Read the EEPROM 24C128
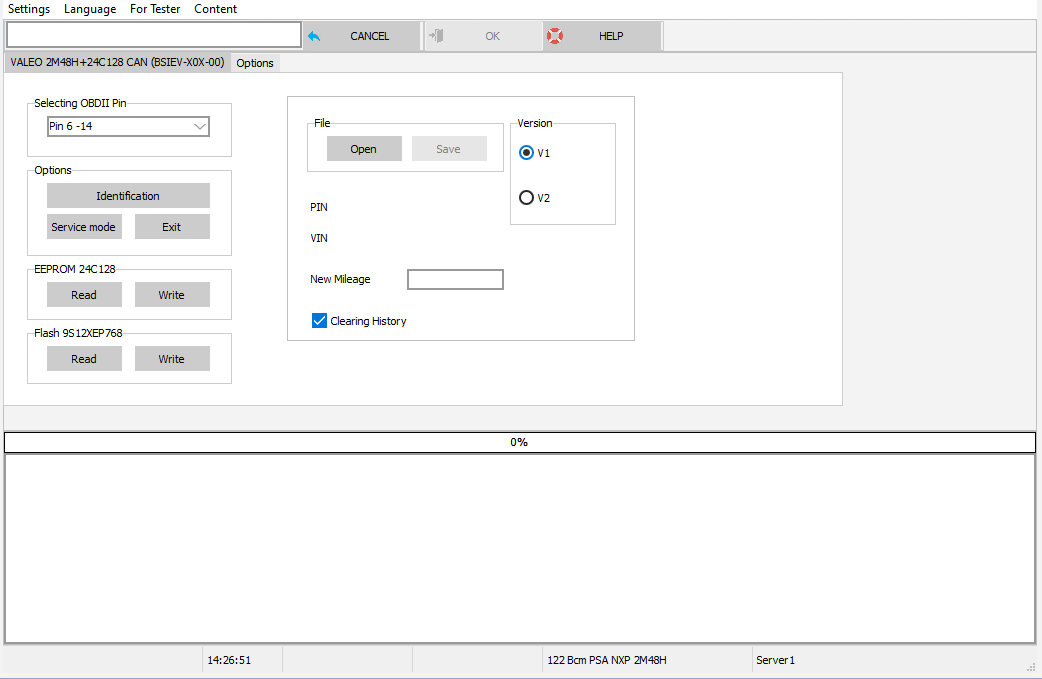Screen dimensions: 1042x679 [84, 295]
